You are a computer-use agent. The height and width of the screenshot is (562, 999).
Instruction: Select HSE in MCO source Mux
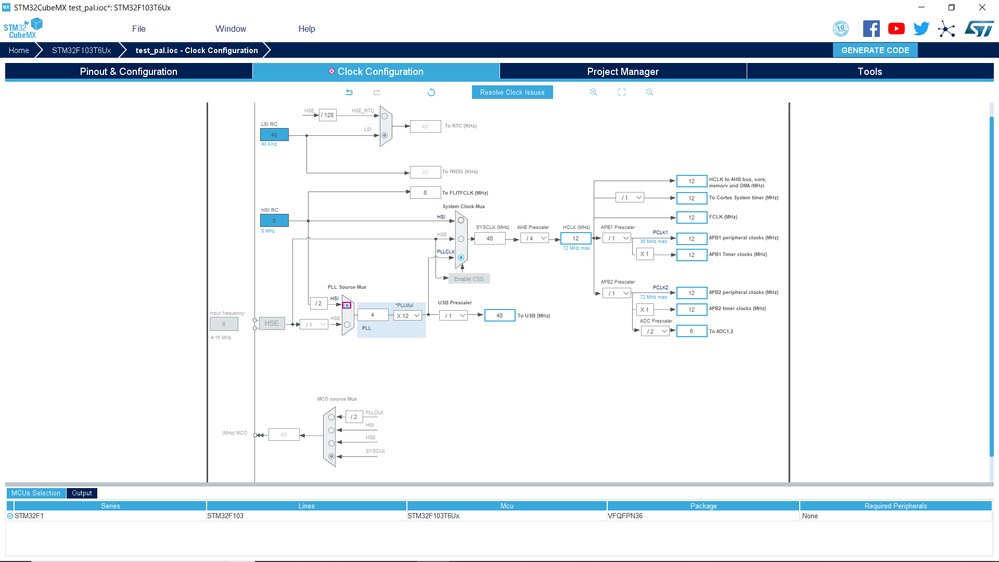coord(331,443)
